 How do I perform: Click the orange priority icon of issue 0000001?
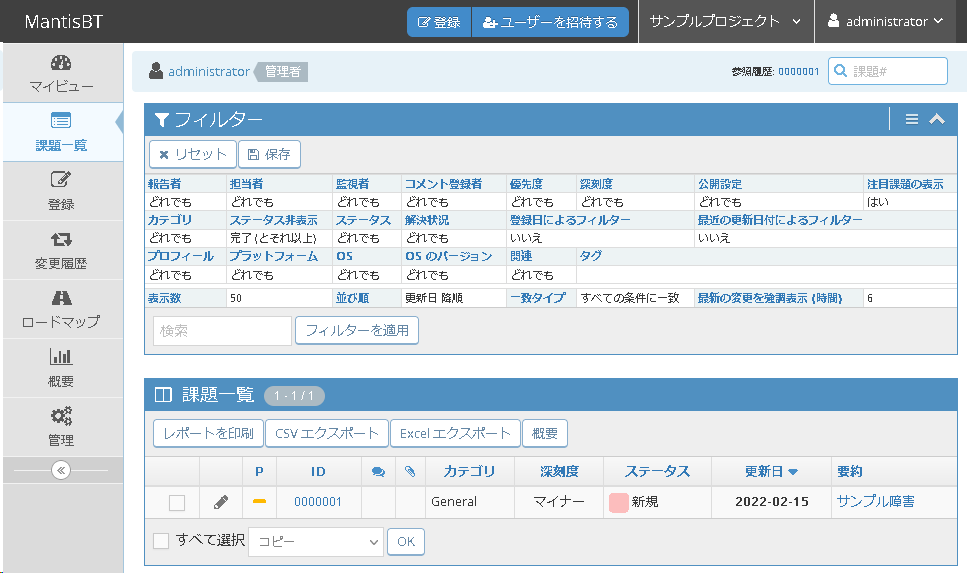click(260, 501)
